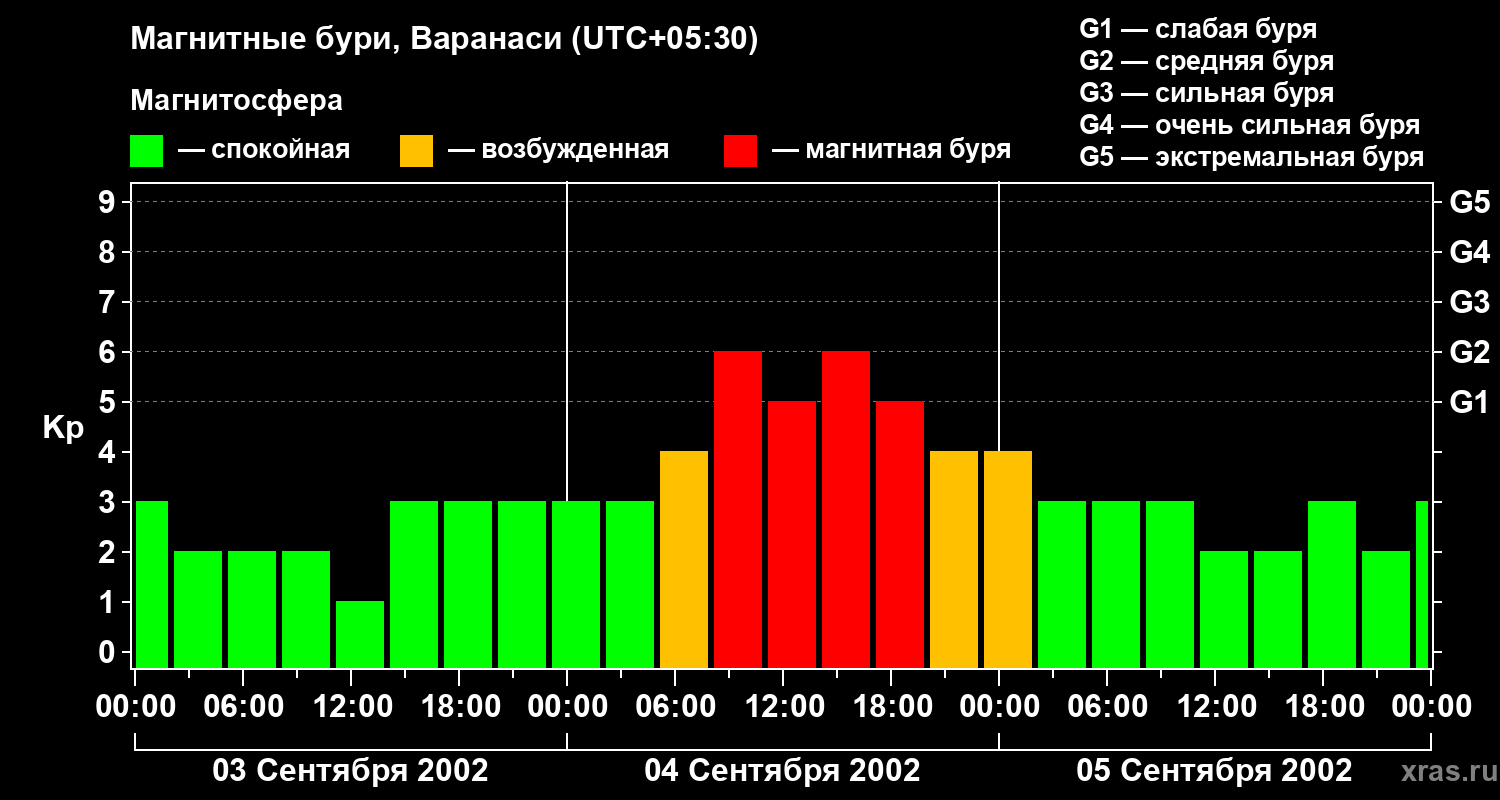The height and width of the screenshot is (800, 1500).
Task: Click the orange bar starting at 00:00 on 05 Сентября
Action: tap(1008, 559)
